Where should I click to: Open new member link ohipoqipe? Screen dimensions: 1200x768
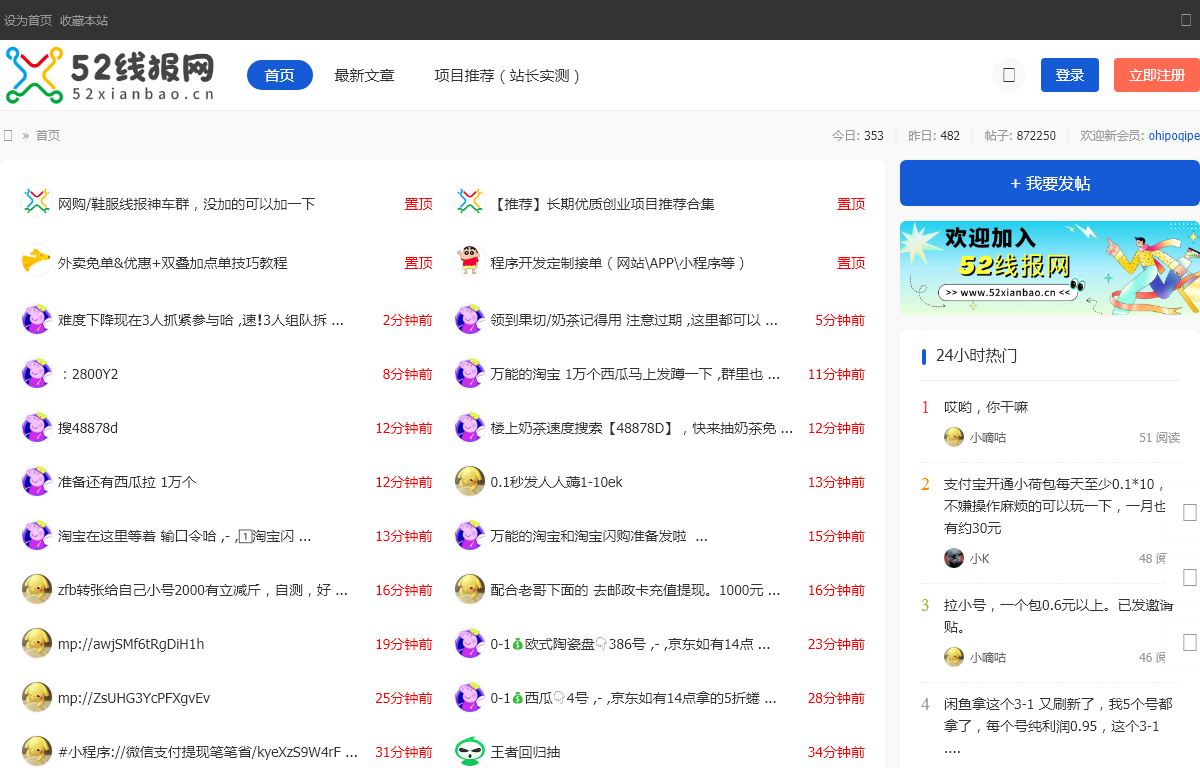1174,135
